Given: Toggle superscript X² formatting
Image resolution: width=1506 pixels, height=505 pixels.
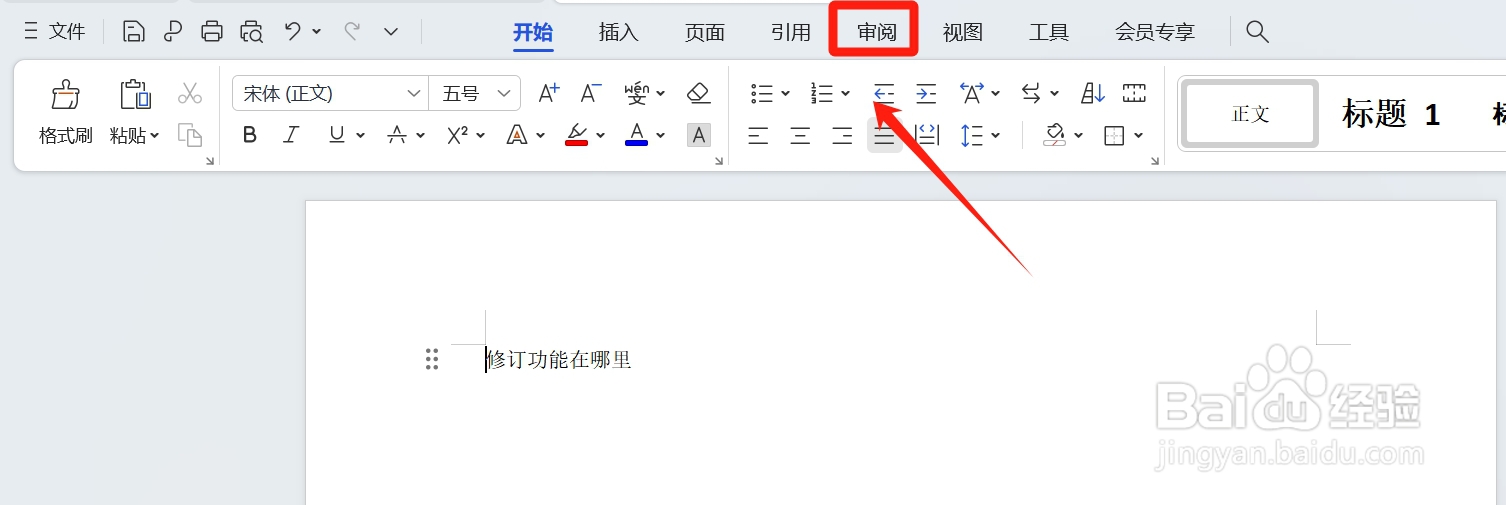Looking at the screenshot, I should 458,135.
